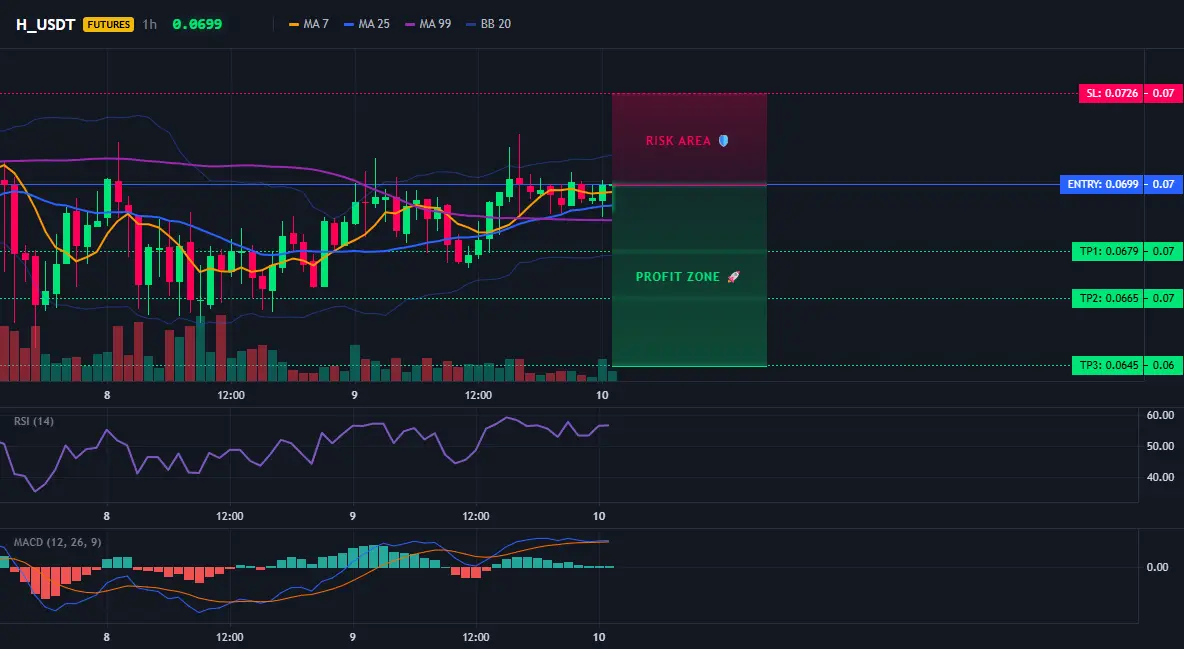The width and height of the screenshot is (1184, 649).
Task: Click the 8 date marker on main chart
Action: (107, 395)
